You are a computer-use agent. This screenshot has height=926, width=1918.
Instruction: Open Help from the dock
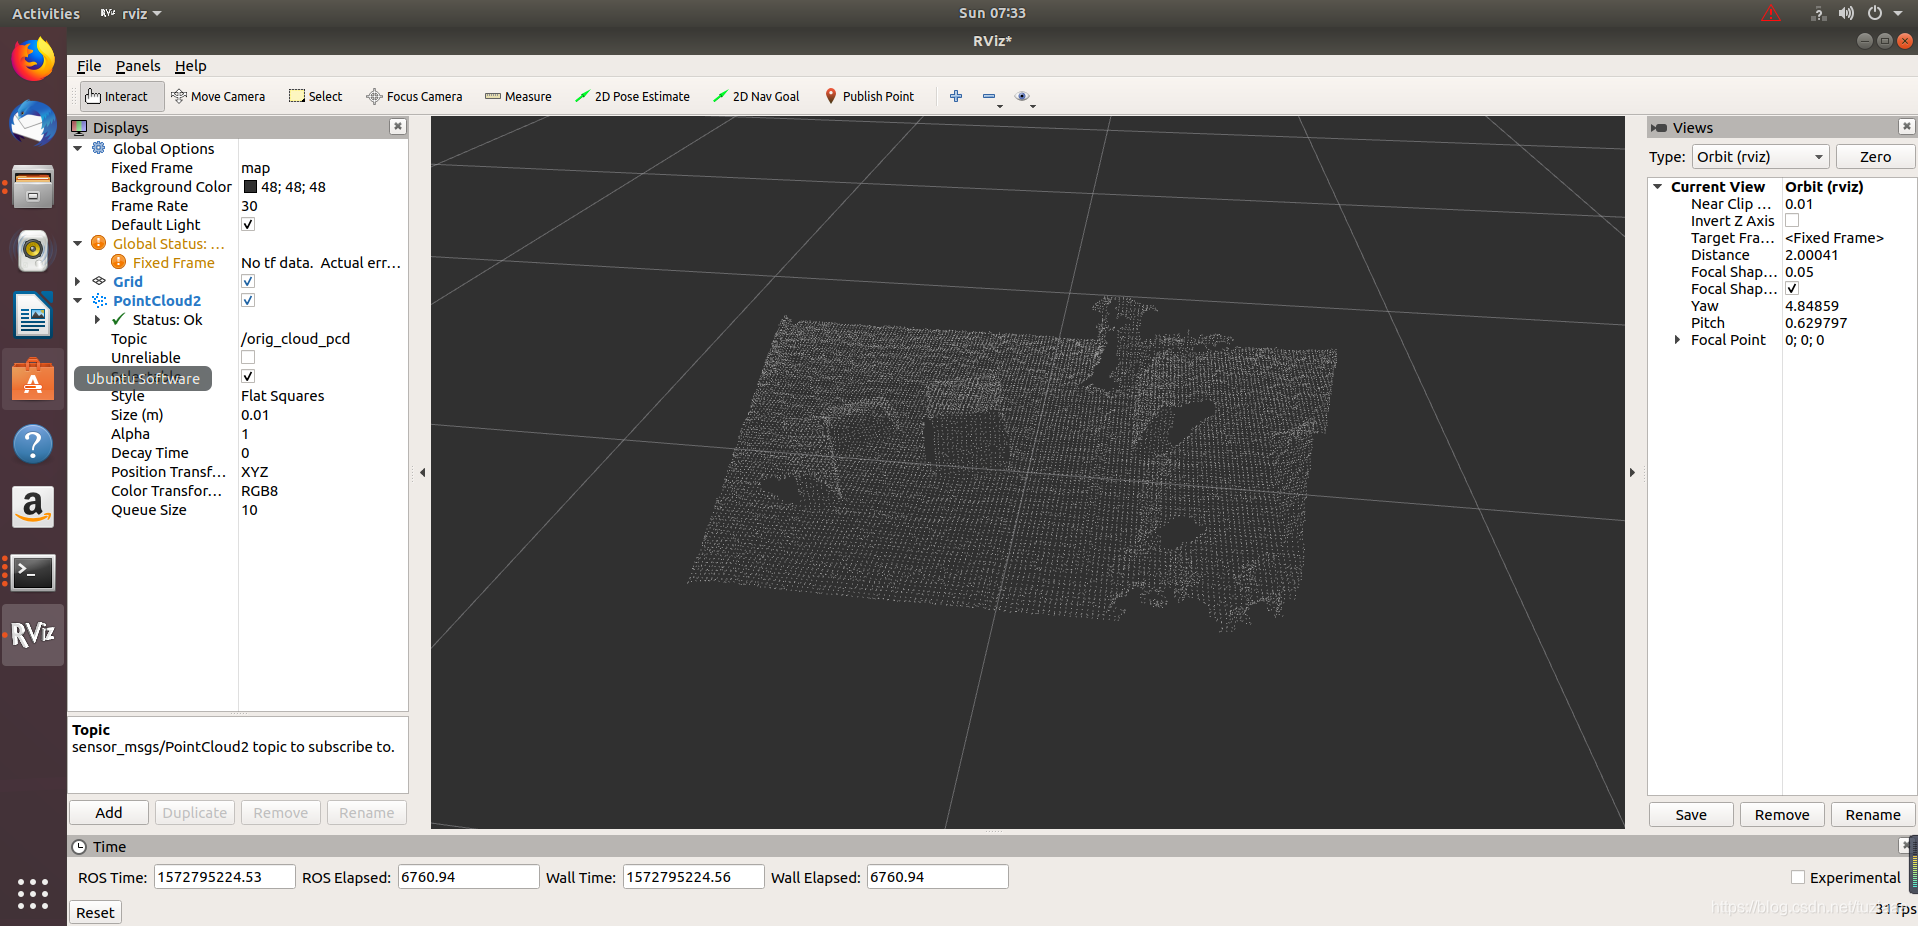33,444
